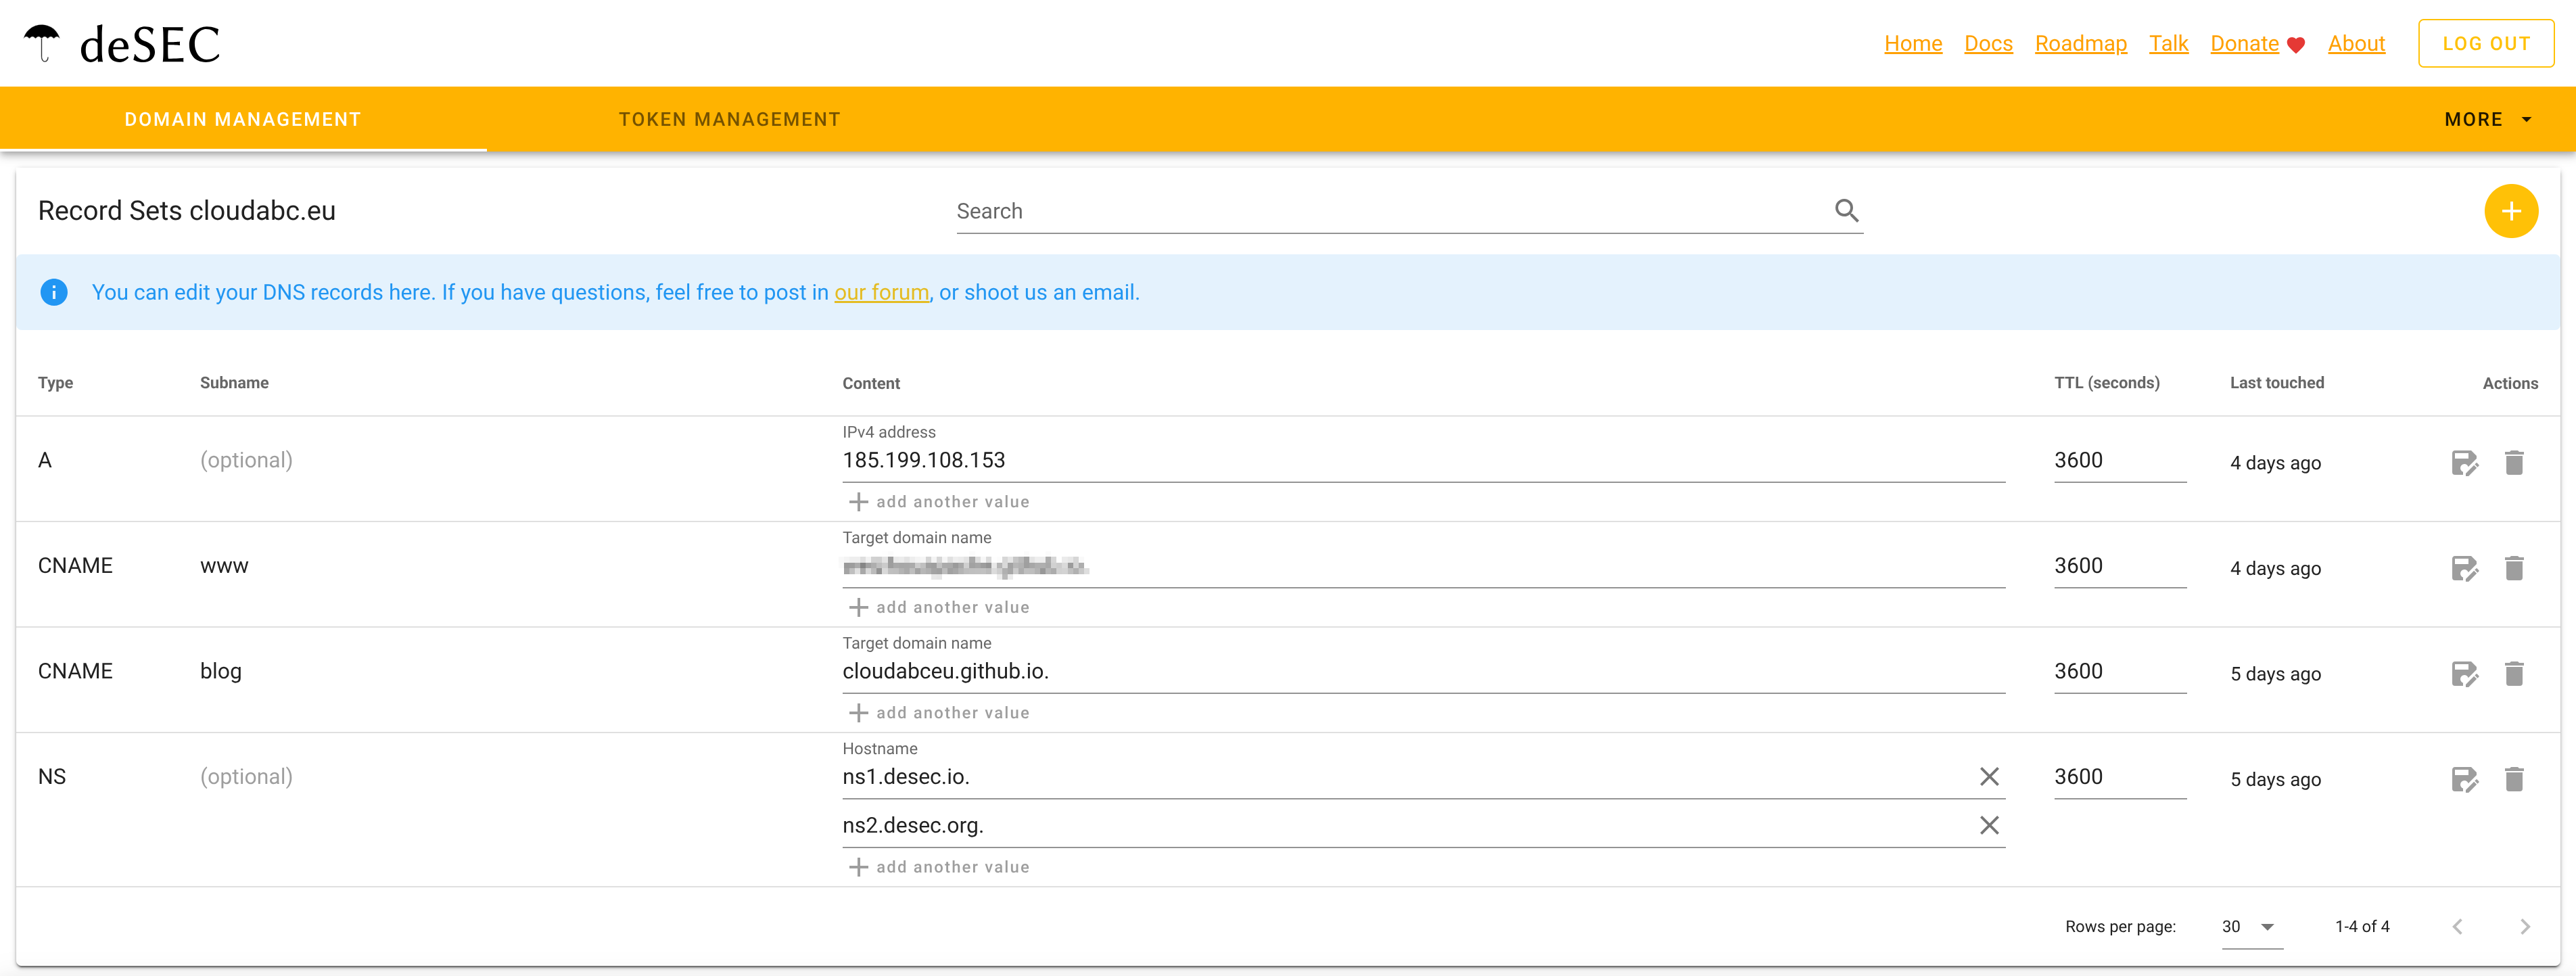Select the Domain Management tab
The width and height of the screenshot is (2576, 976).
[242, 118]
